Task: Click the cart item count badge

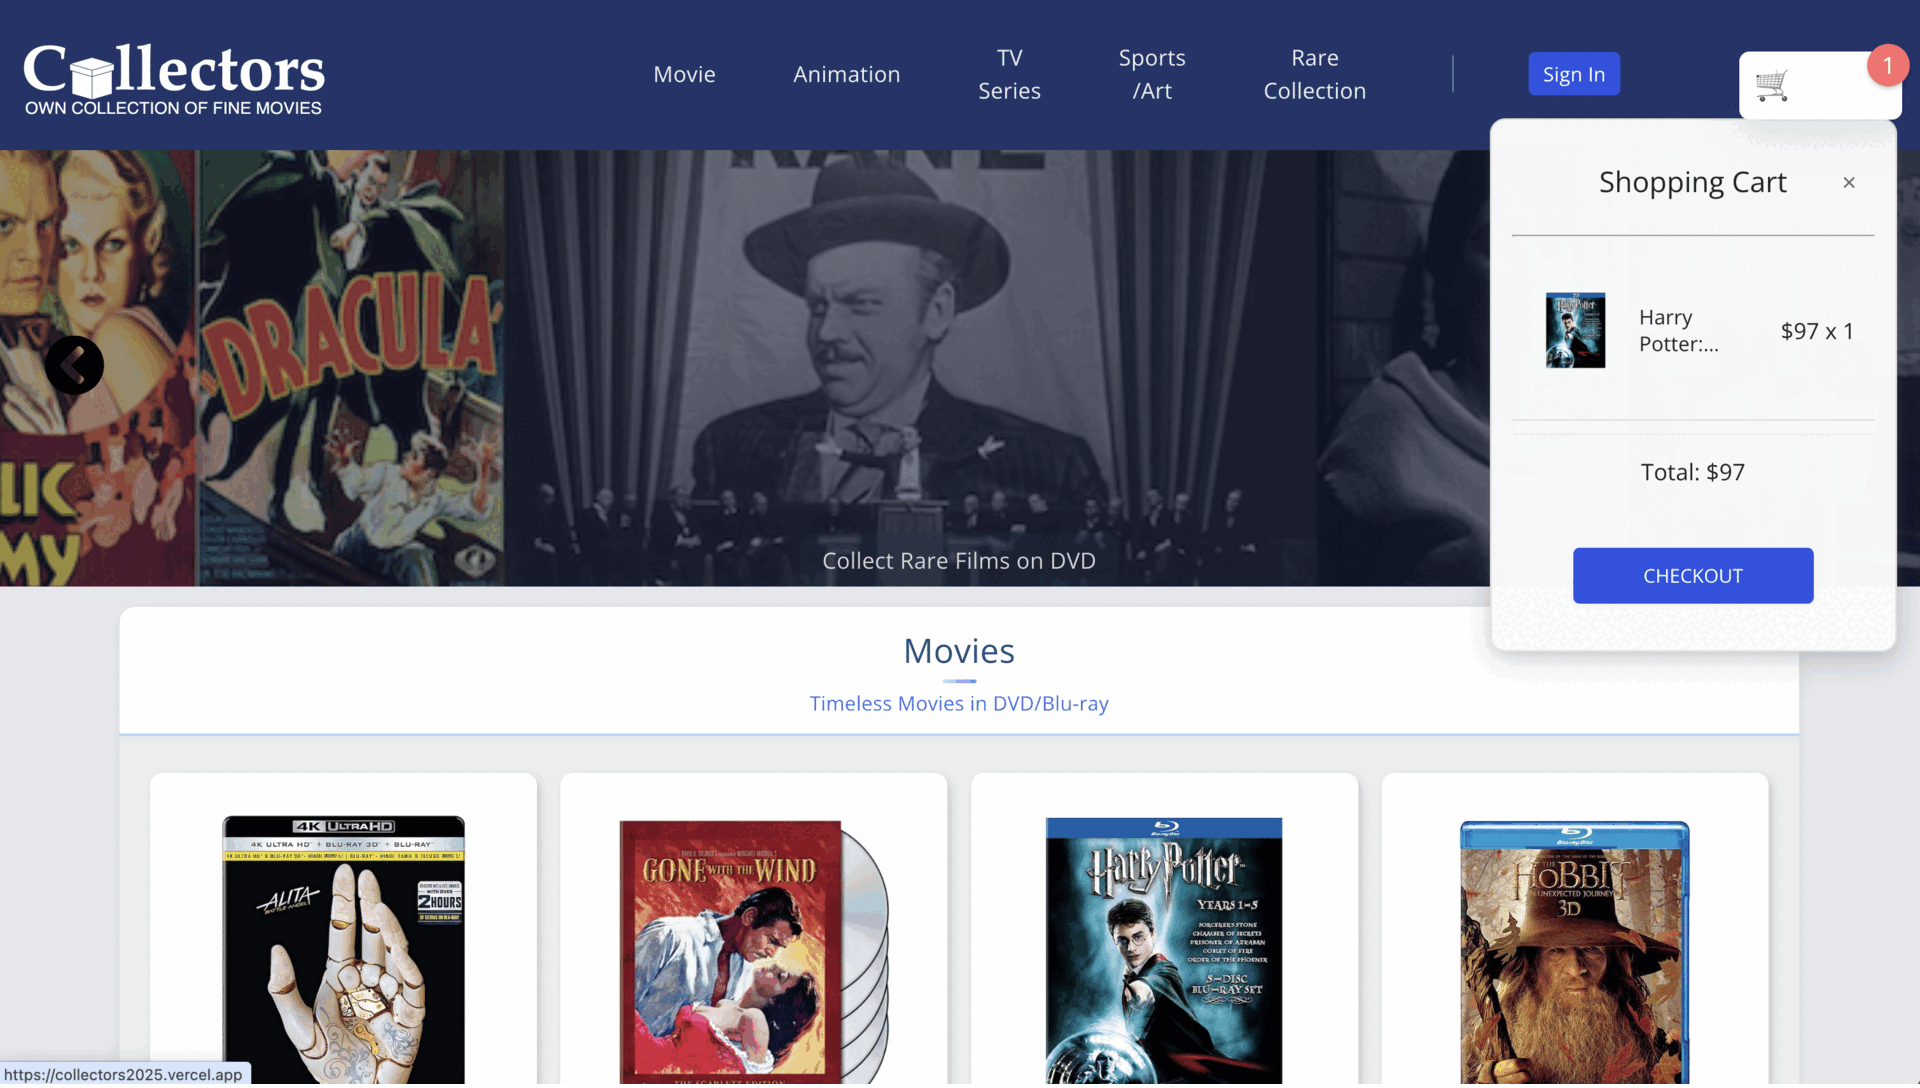Action: point(1887,66)
